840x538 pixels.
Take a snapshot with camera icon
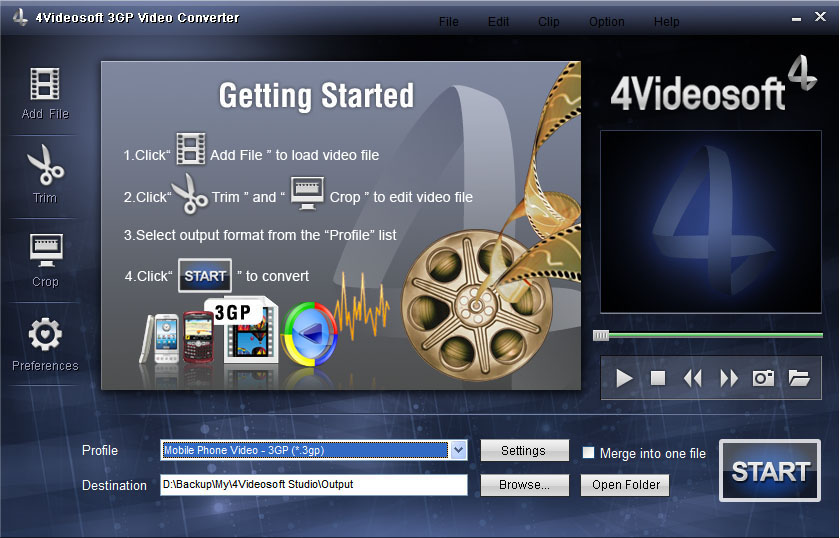(763, 378)
